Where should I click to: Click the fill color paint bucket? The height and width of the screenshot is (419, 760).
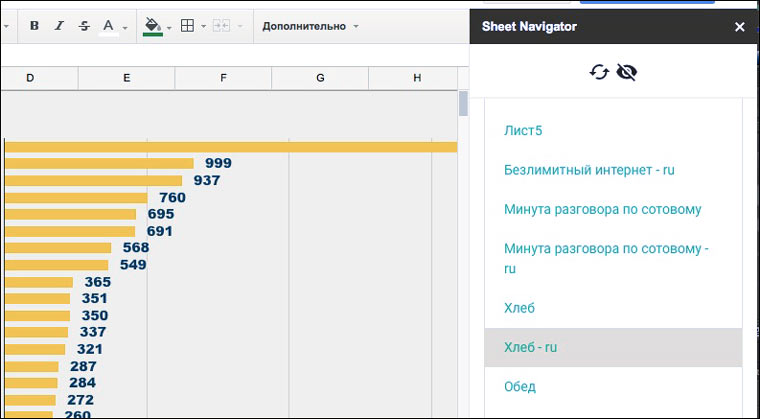click(152, 26)
